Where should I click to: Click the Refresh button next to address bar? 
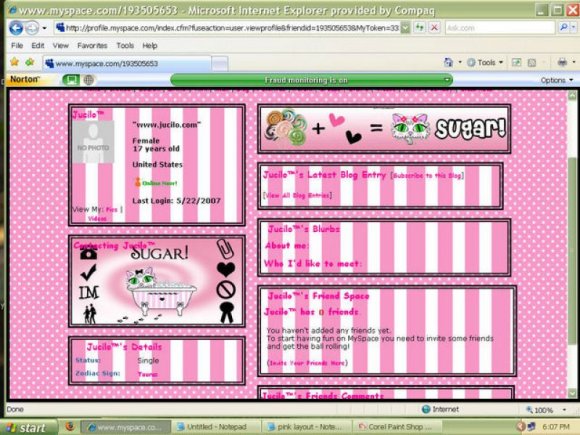[x=419, y=27]
